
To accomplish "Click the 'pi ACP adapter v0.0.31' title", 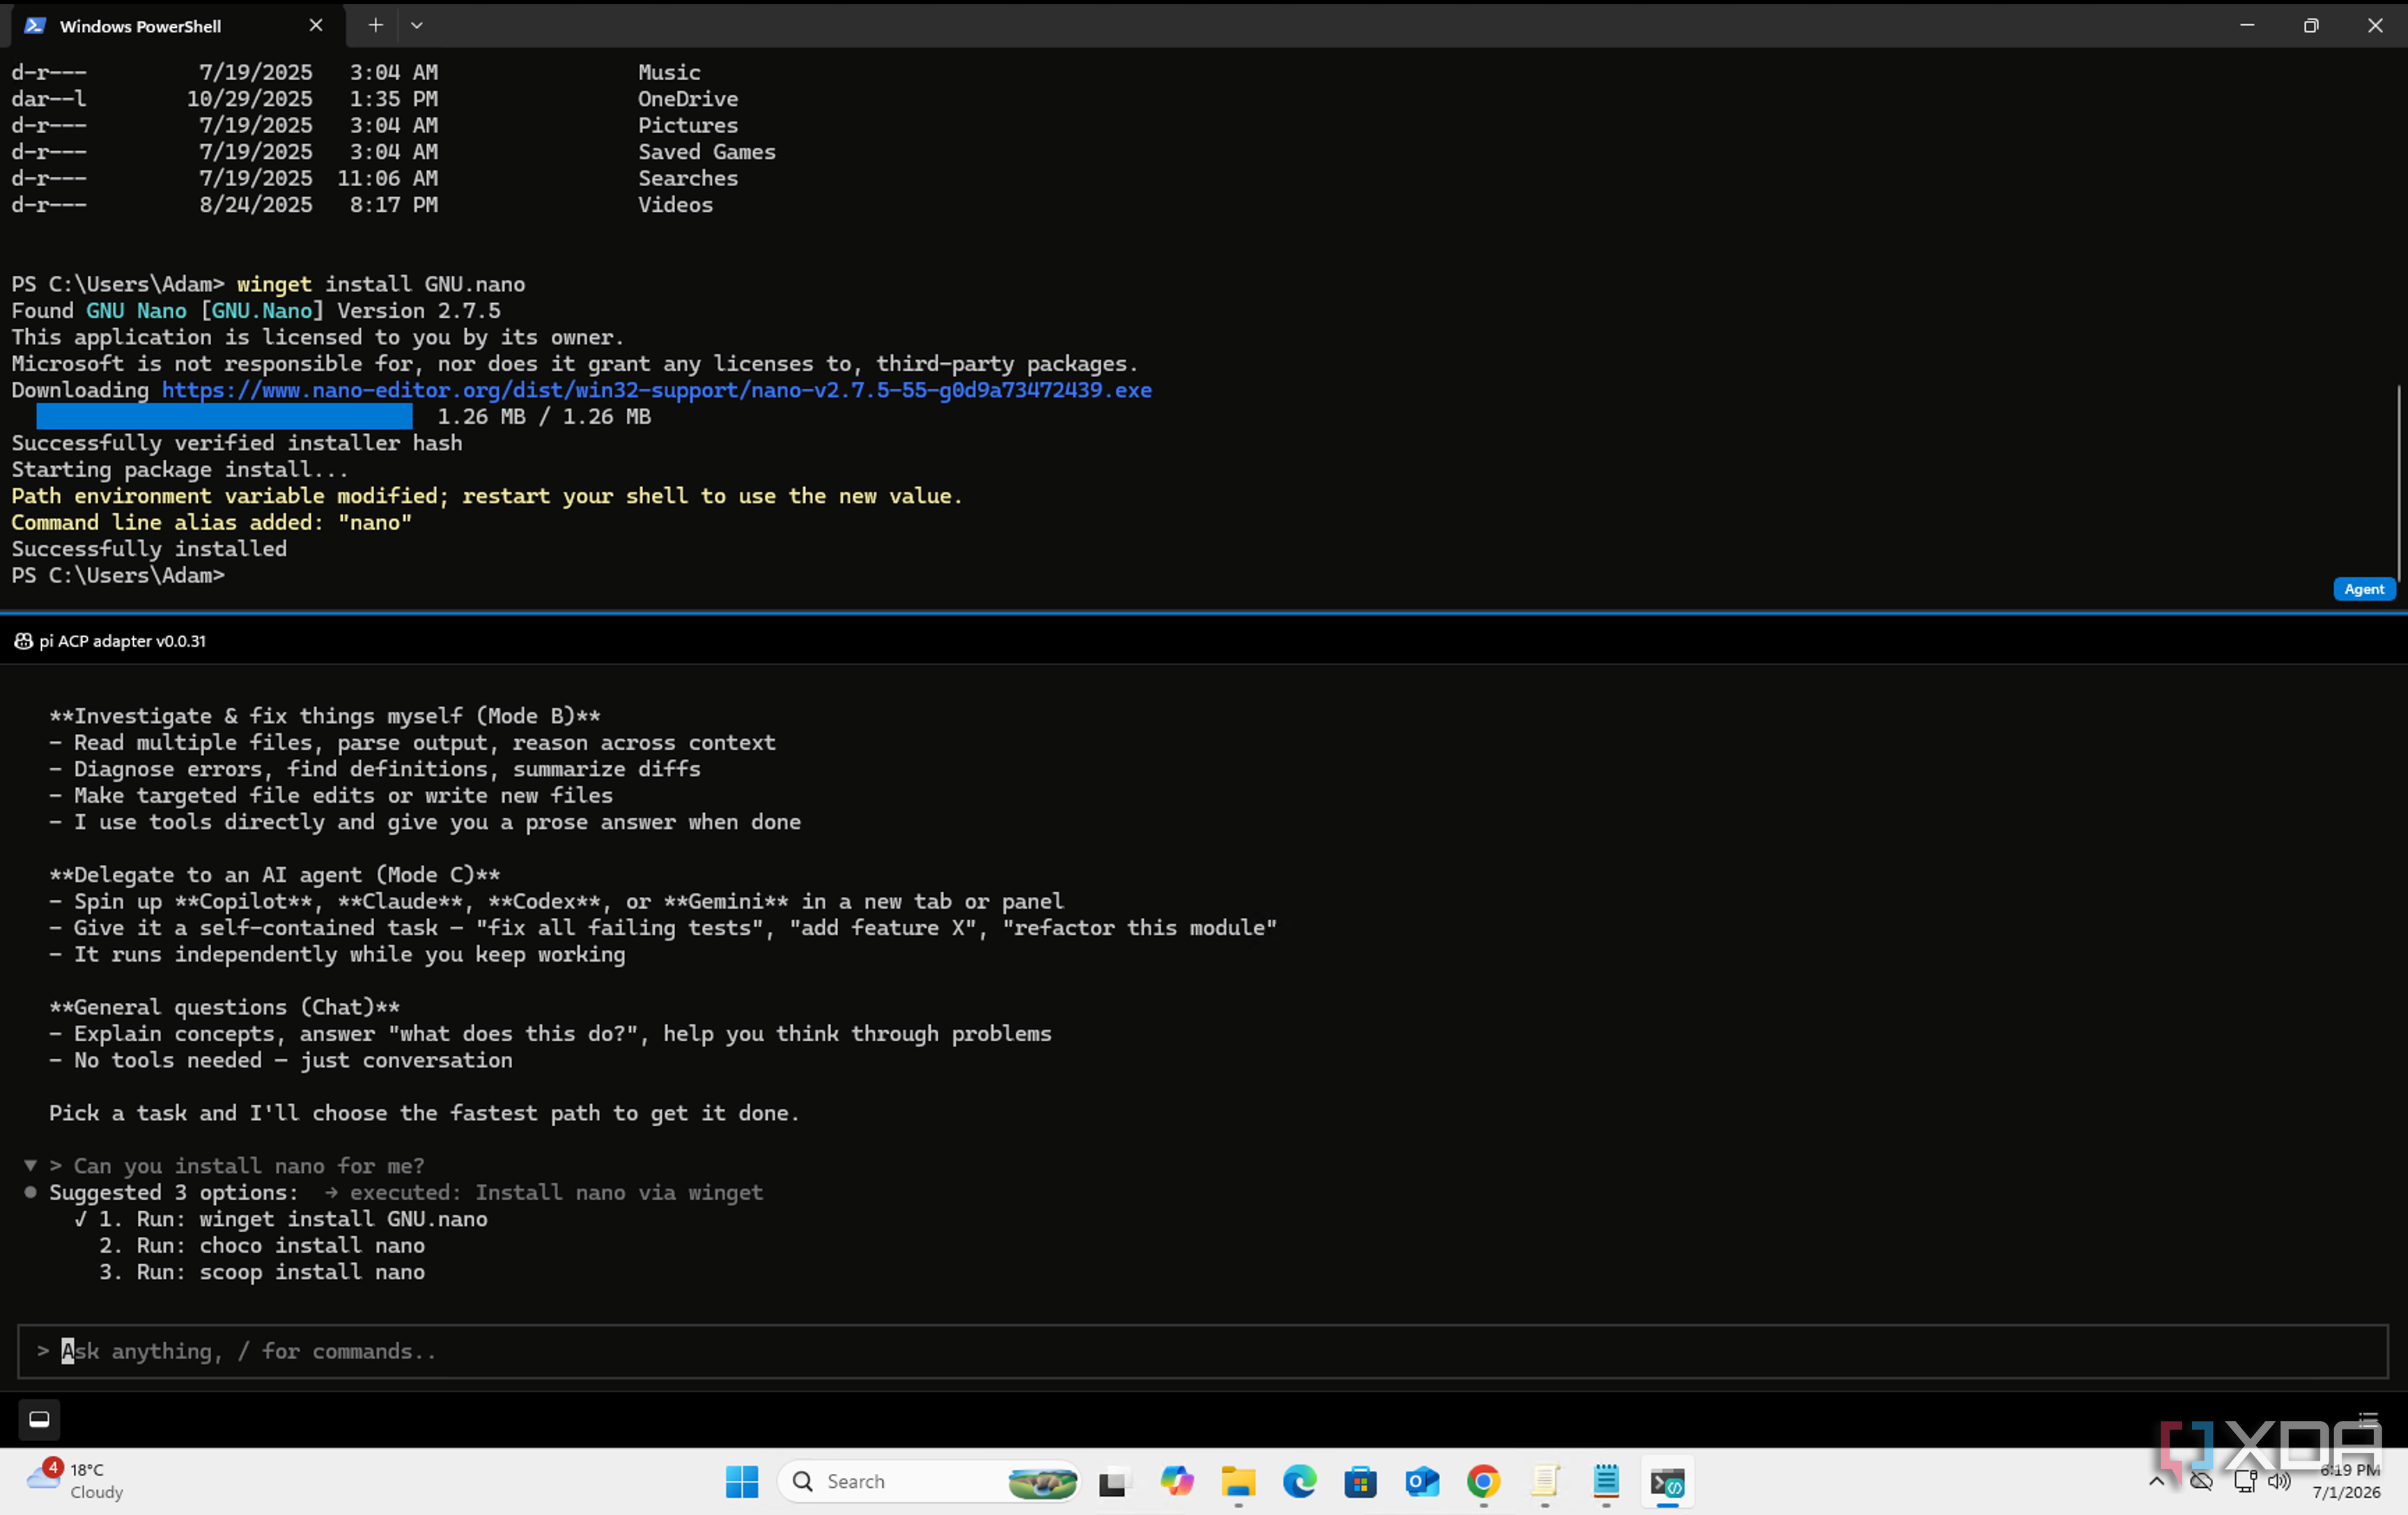I will coord(123,641).
